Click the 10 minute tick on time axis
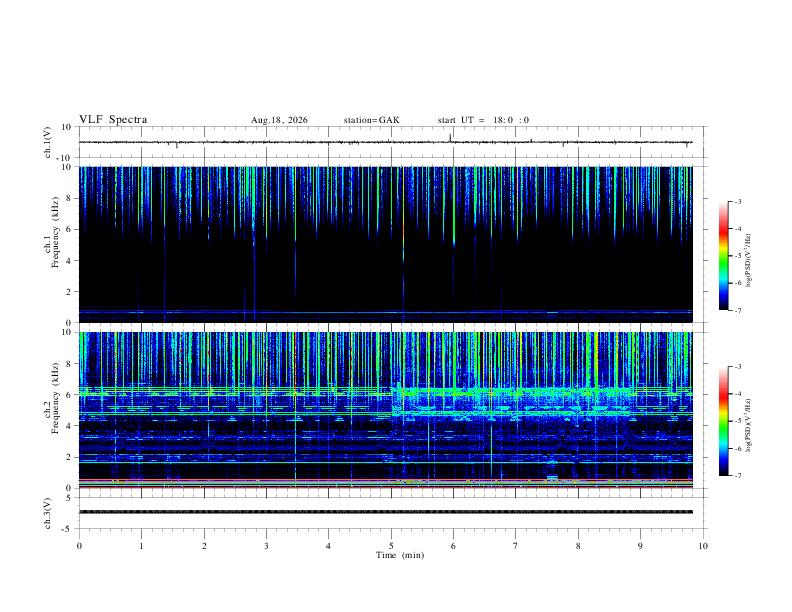 pyautogui.click(x=703, y=546)
